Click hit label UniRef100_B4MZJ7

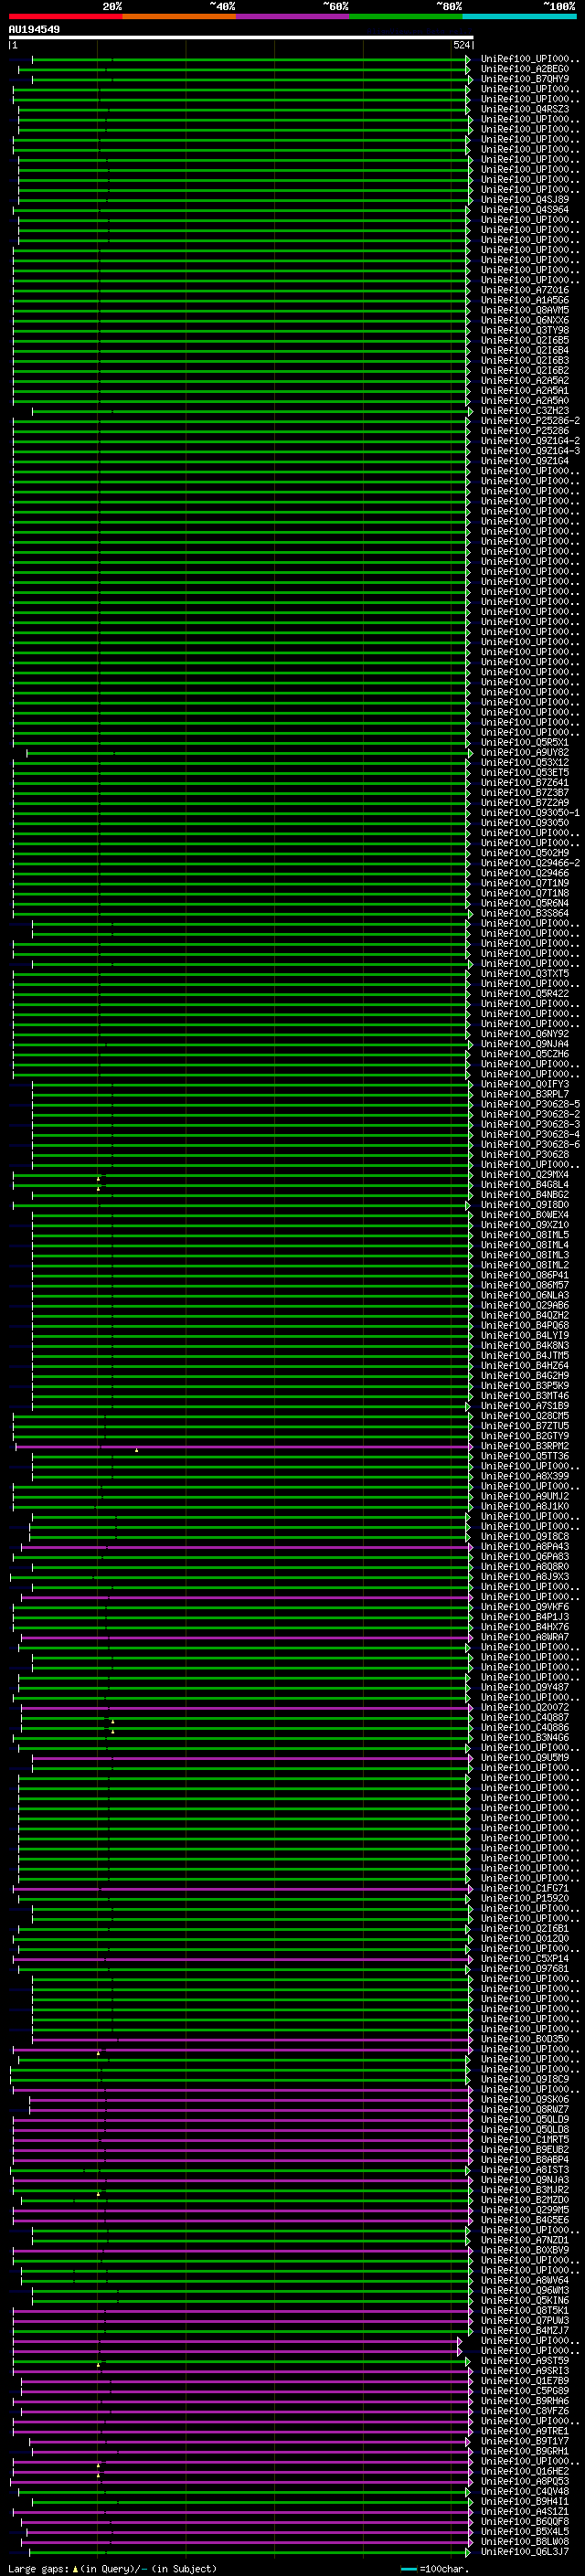tap(525, 2331)
